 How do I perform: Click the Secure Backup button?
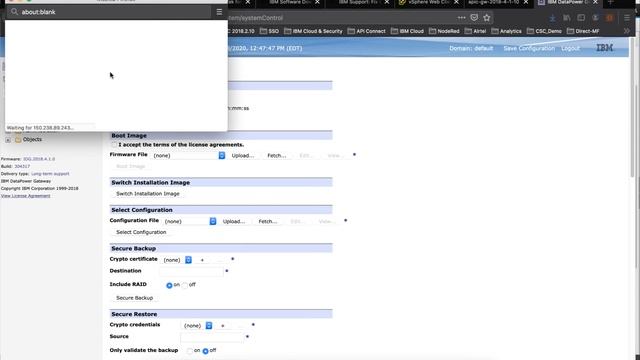[134, 298]
